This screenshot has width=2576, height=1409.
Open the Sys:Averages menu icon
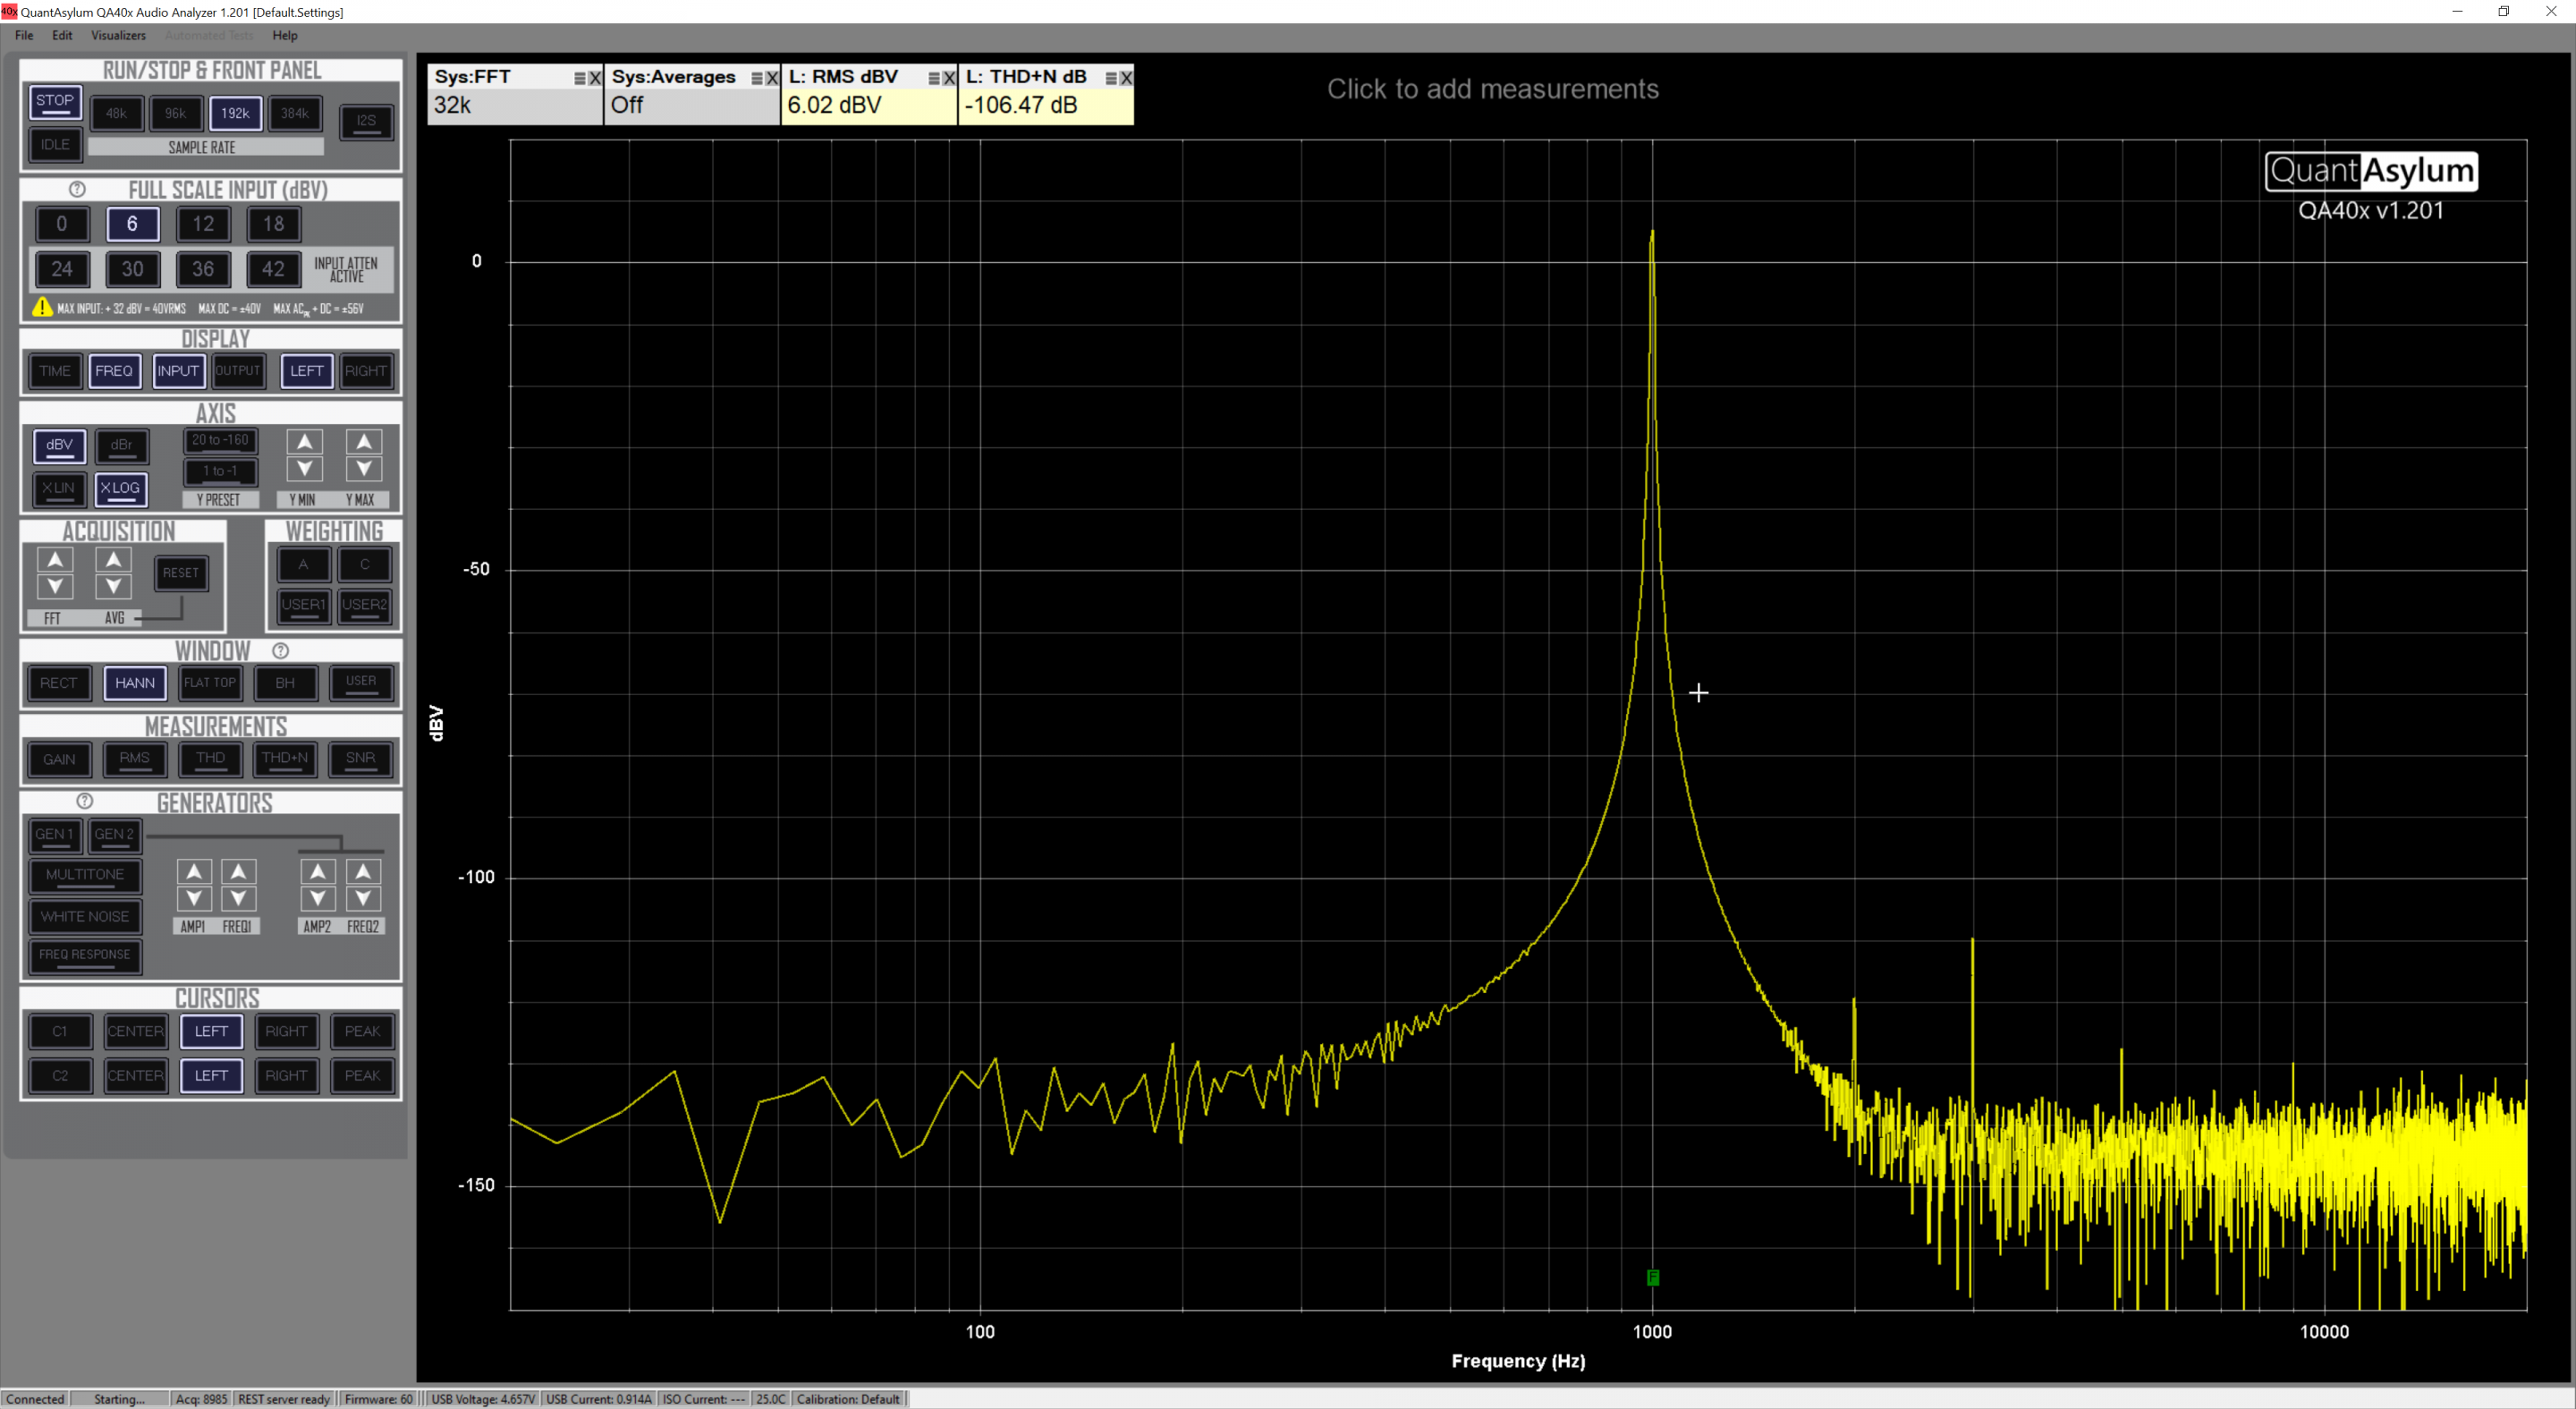point(758,78)
